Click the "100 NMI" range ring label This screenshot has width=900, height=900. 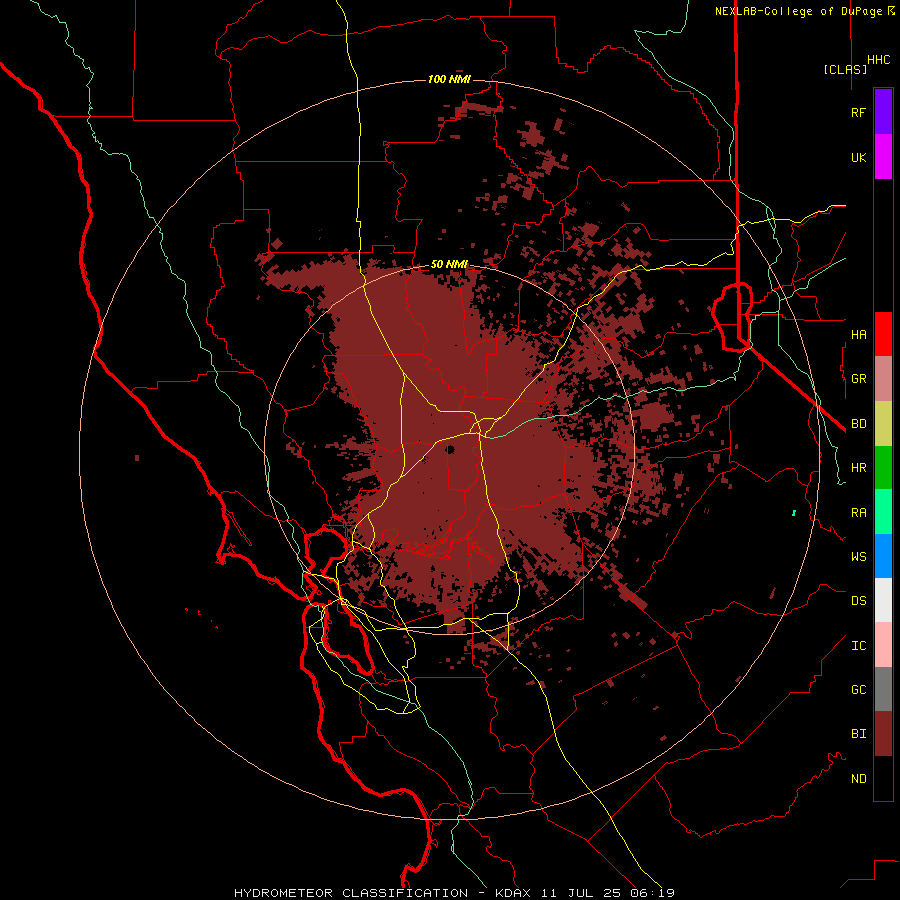coord(449,79)
